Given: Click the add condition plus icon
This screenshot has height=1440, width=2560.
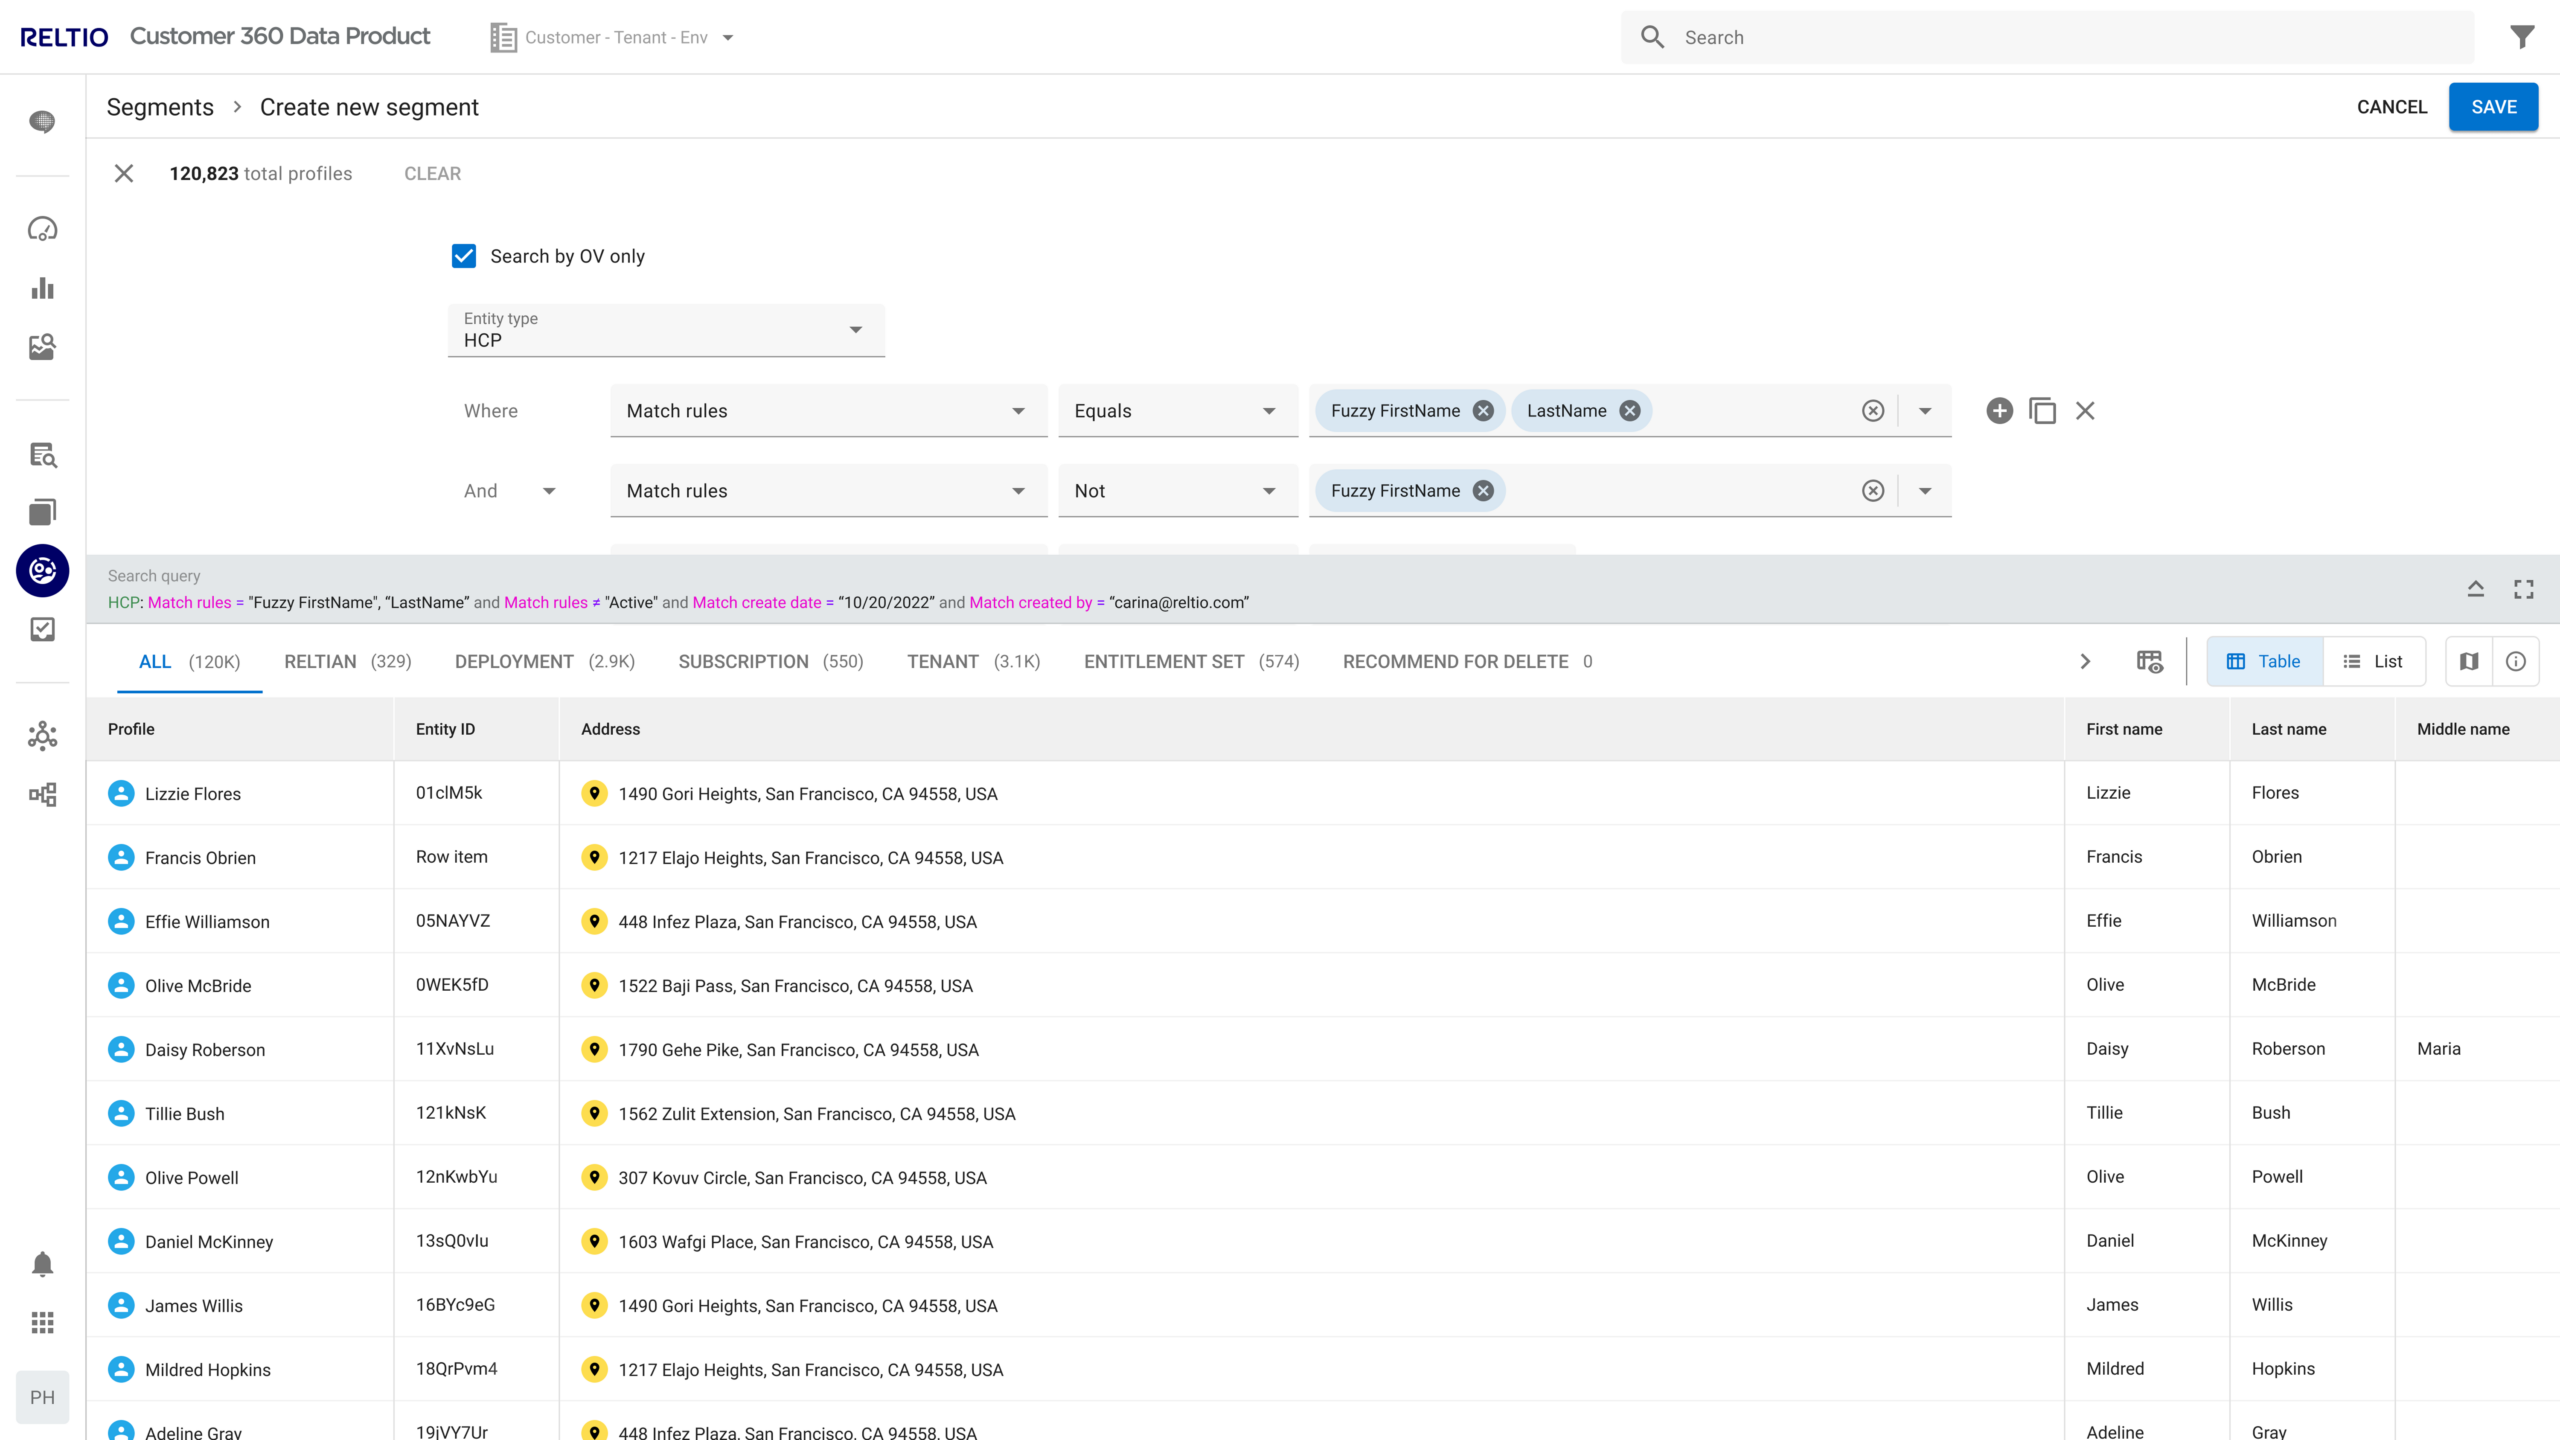Looking at the screenshot, I should coord(2001,410).
